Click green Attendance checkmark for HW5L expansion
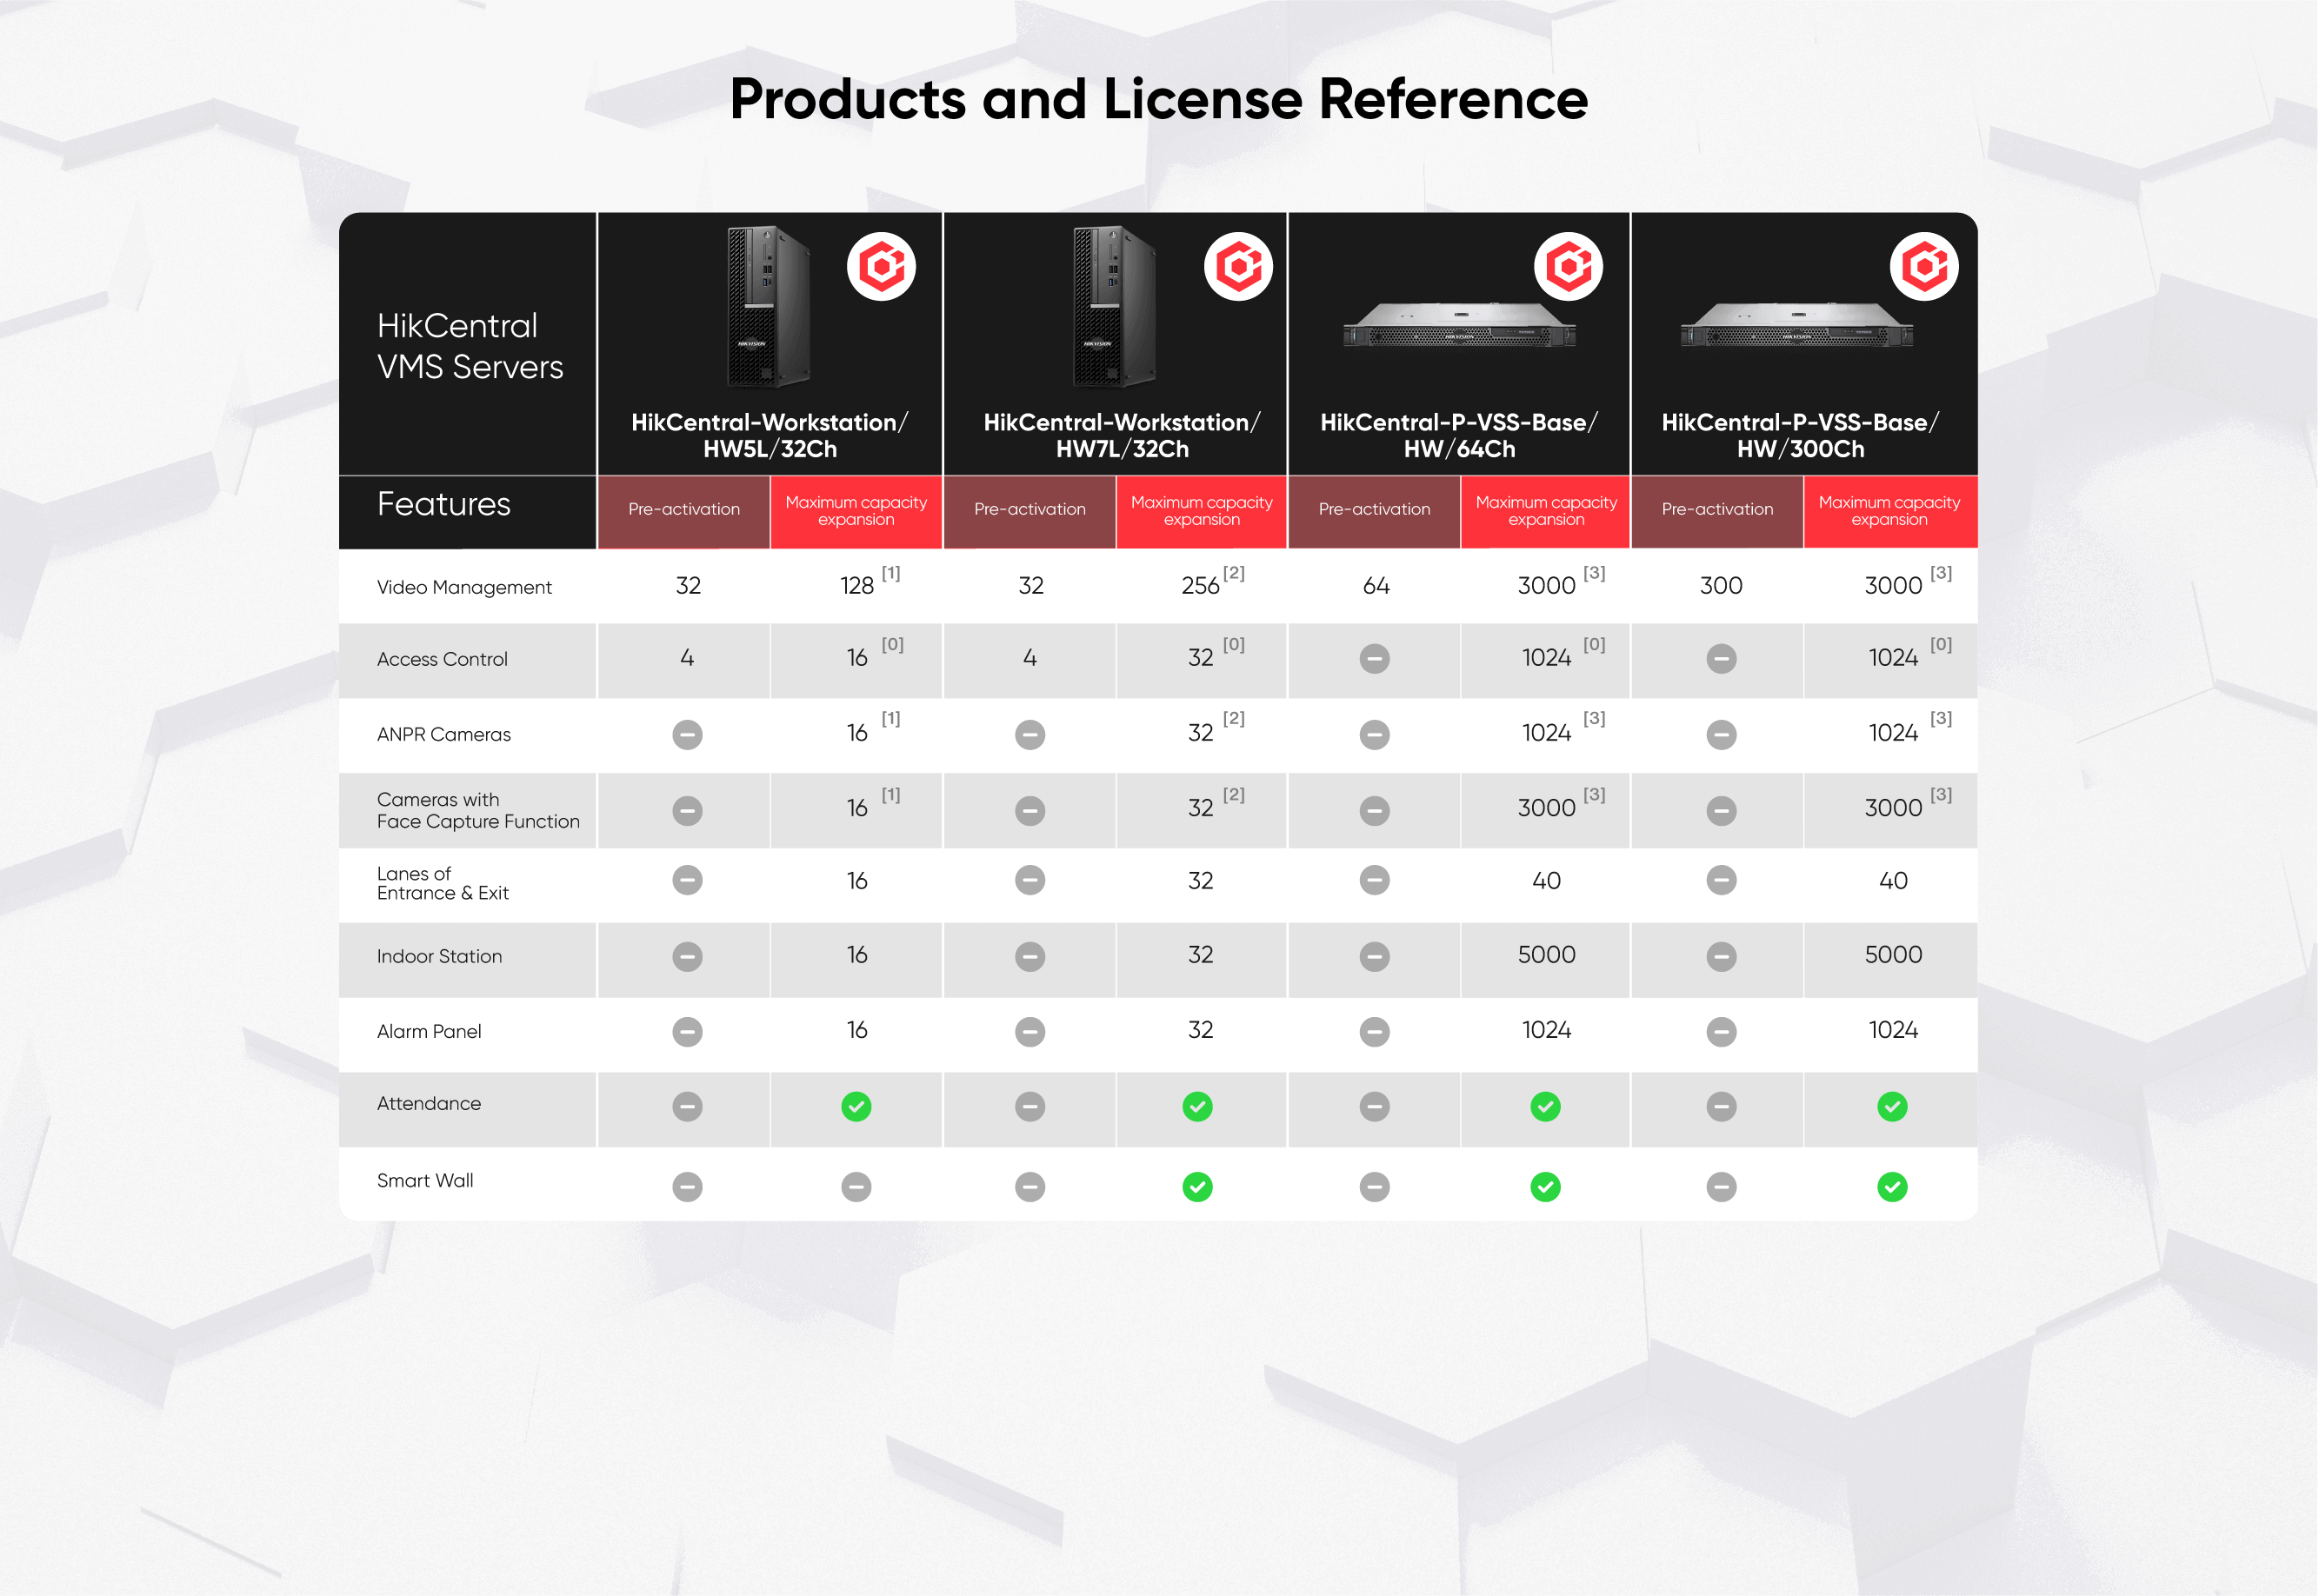This screenshot has height=1596, width=2319. point(856,1107)
